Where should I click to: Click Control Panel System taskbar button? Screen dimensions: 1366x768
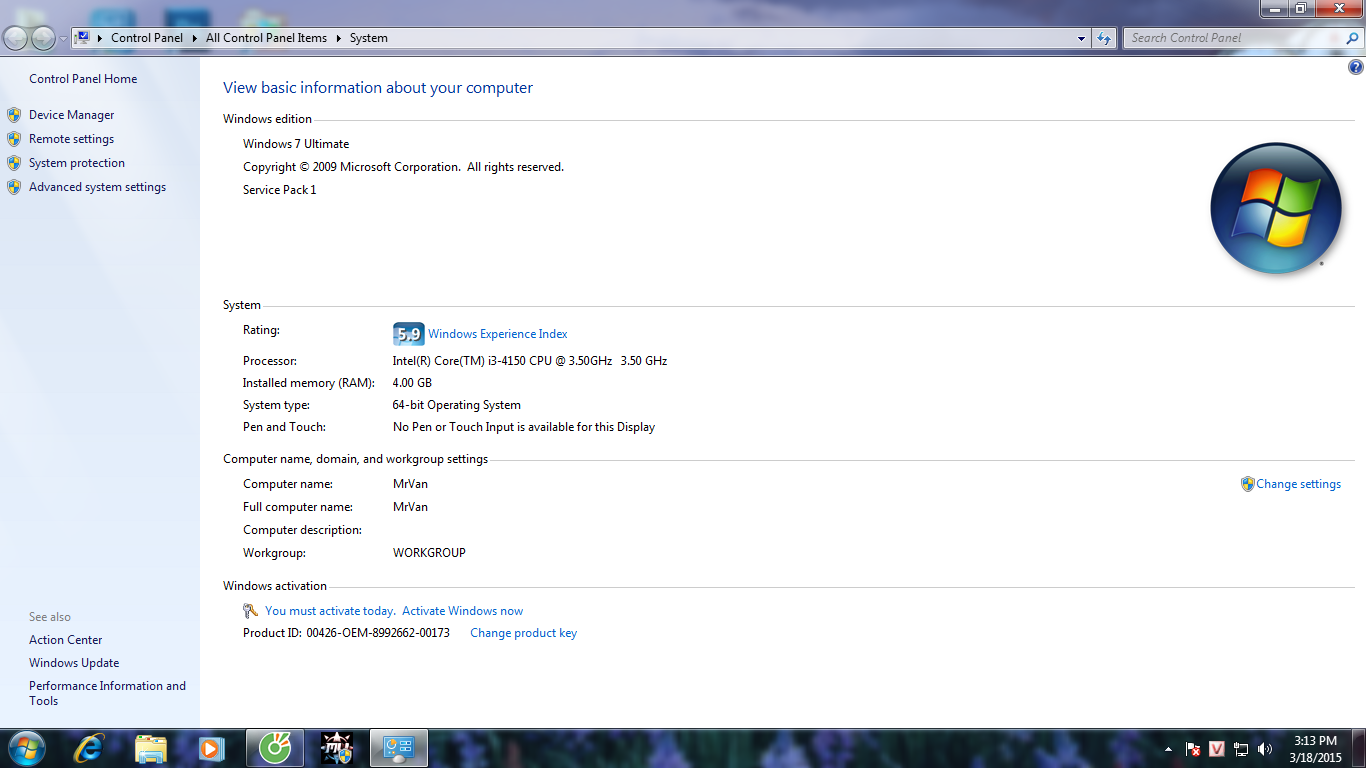[x=399, y=748]
